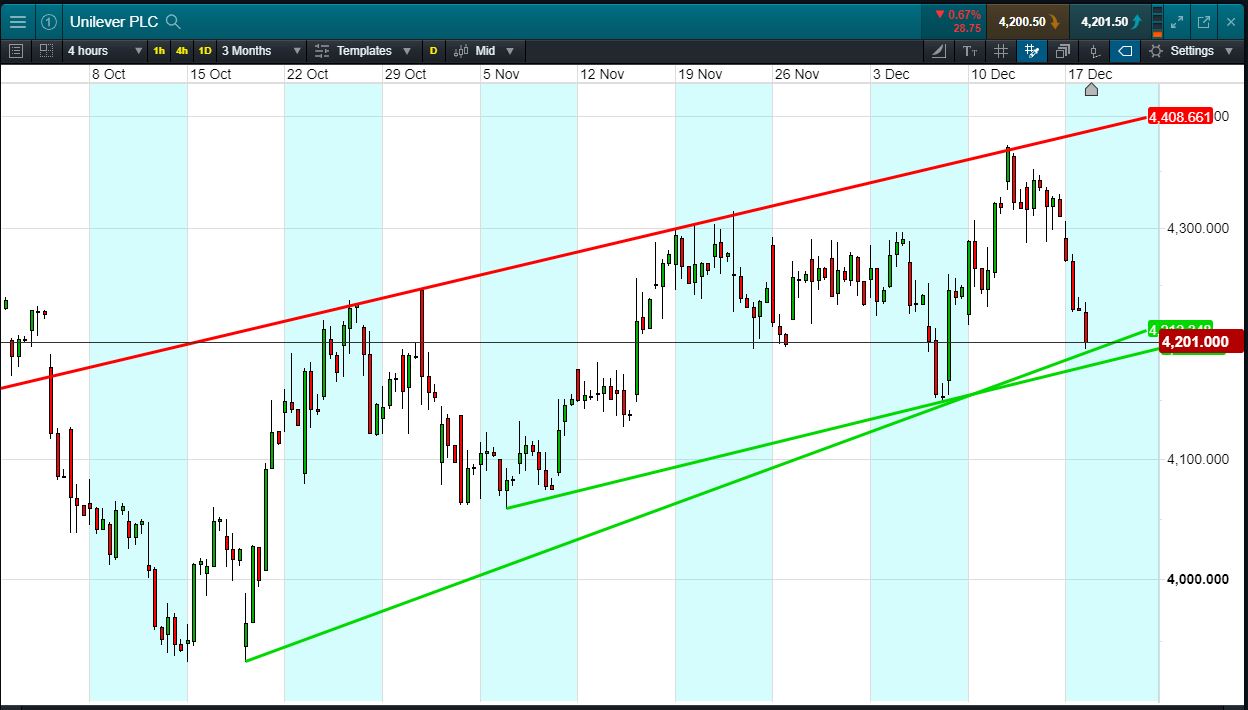Open the Templates dropdown
This screenshot has width=1248, height=710.
[362, 50]
